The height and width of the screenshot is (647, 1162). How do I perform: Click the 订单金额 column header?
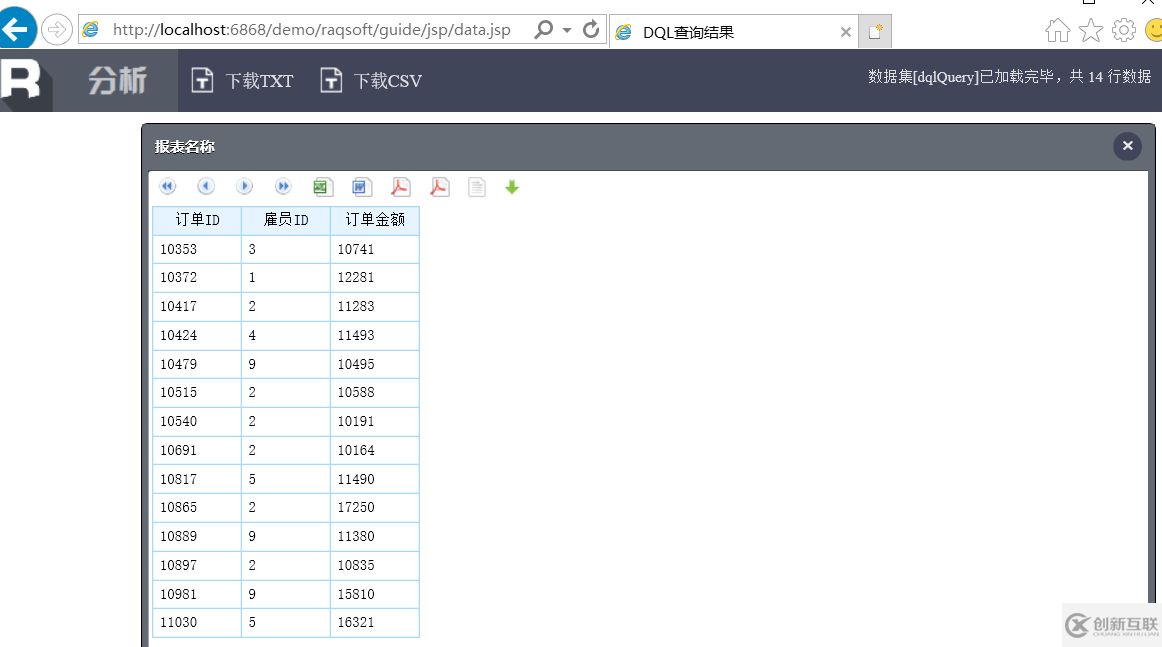tap(375, 220)
